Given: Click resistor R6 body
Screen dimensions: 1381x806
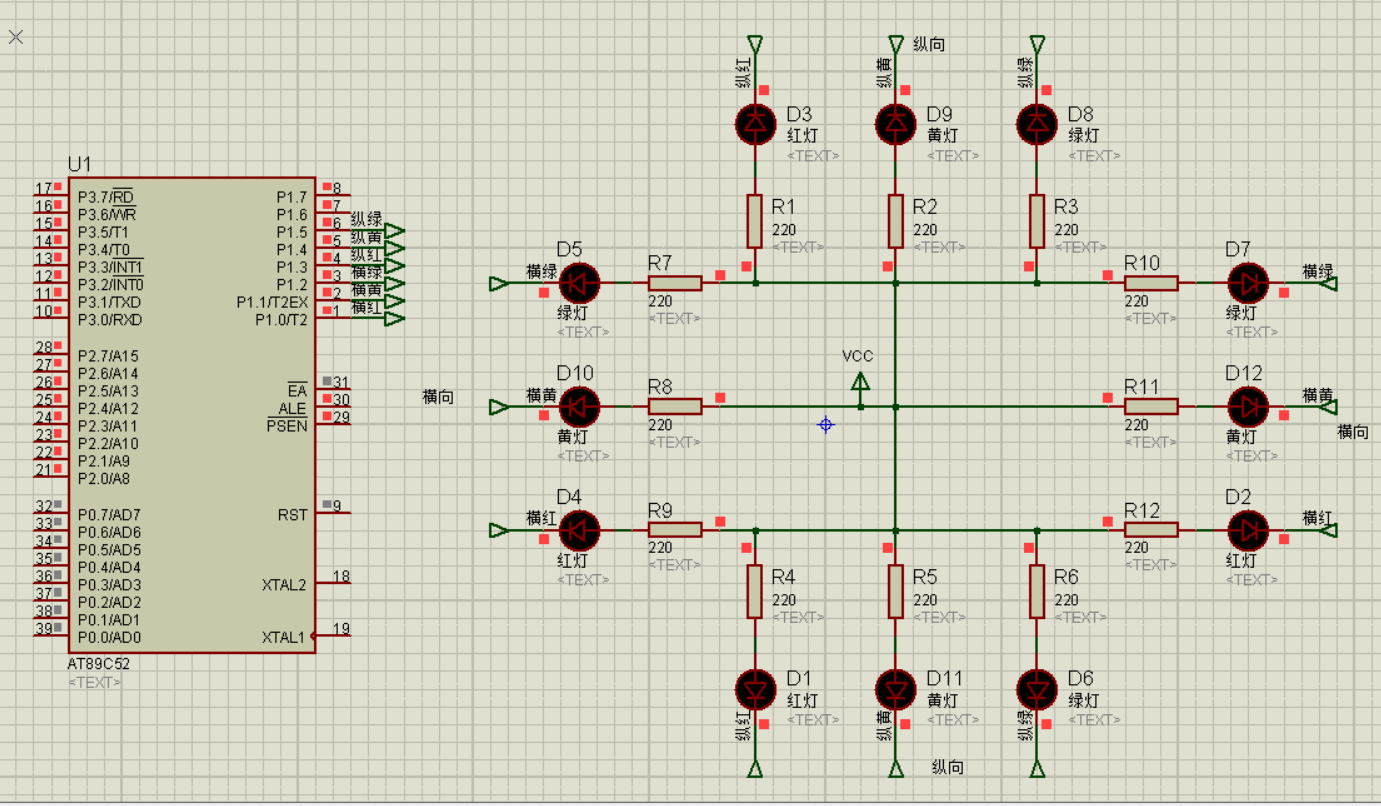Looking at the screenshot, I should tap(1037, 592).
